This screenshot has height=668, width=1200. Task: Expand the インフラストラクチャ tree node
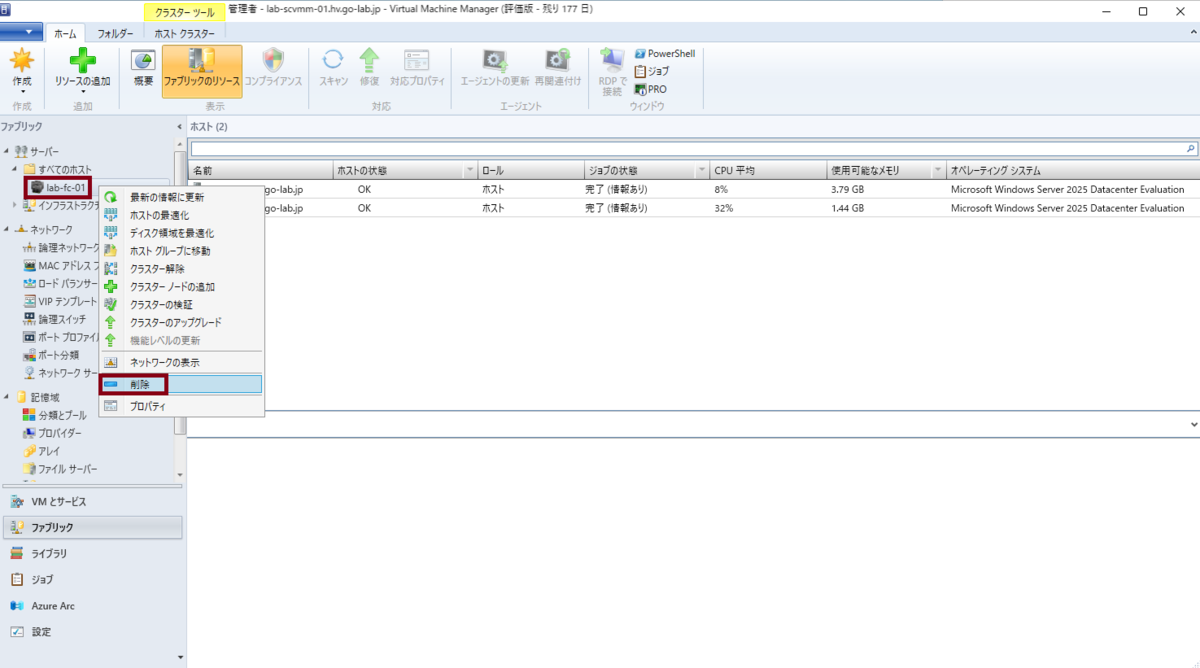(x=15, y=205)
